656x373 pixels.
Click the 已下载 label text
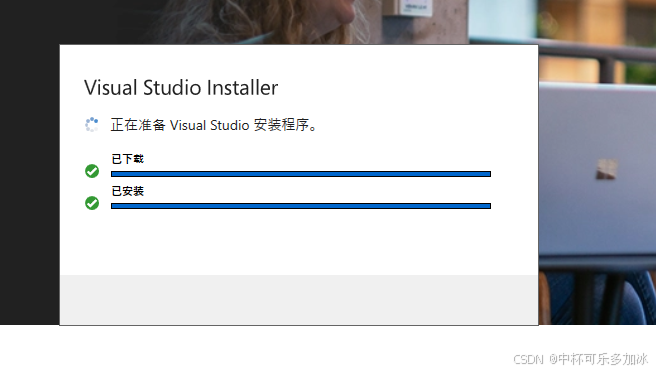128,159
